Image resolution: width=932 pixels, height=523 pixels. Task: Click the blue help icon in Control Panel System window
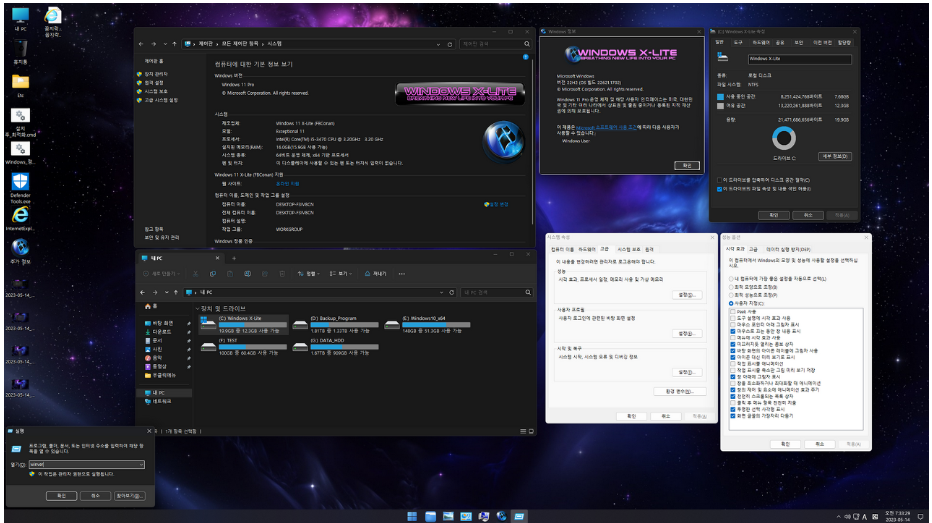coord(525,57)
